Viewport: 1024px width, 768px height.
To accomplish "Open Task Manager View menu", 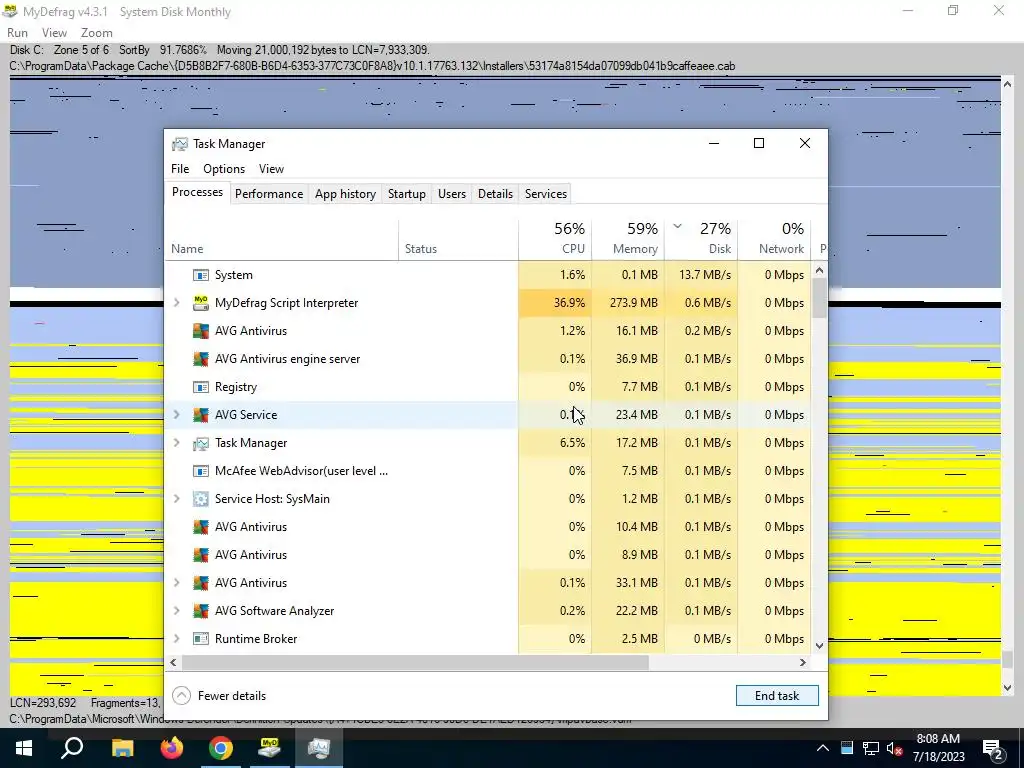I will pos(271,169).
